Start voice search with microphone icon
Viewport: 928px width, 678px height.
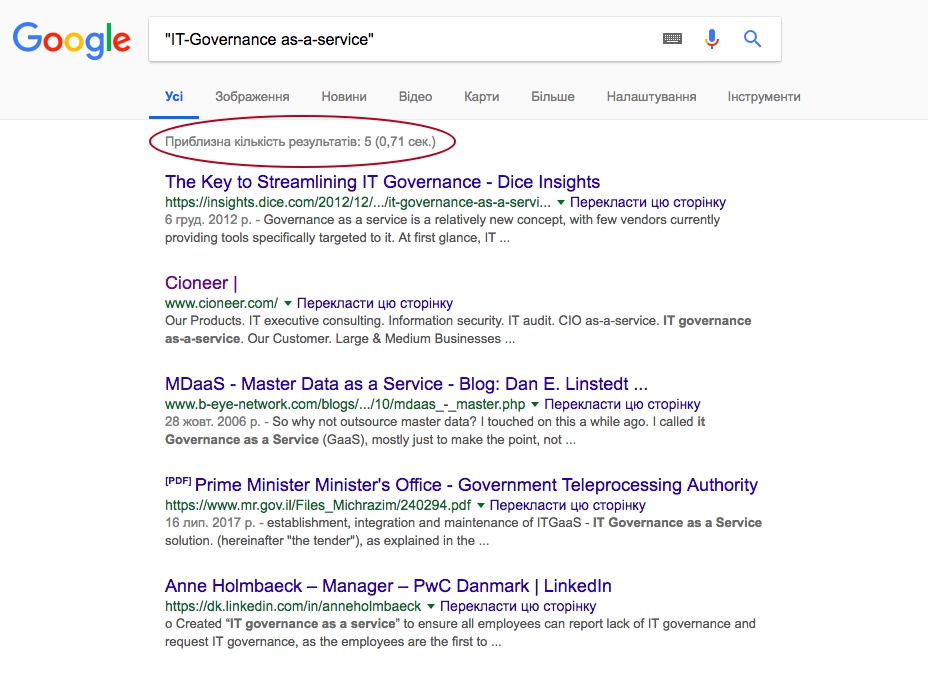coord(712,39)
